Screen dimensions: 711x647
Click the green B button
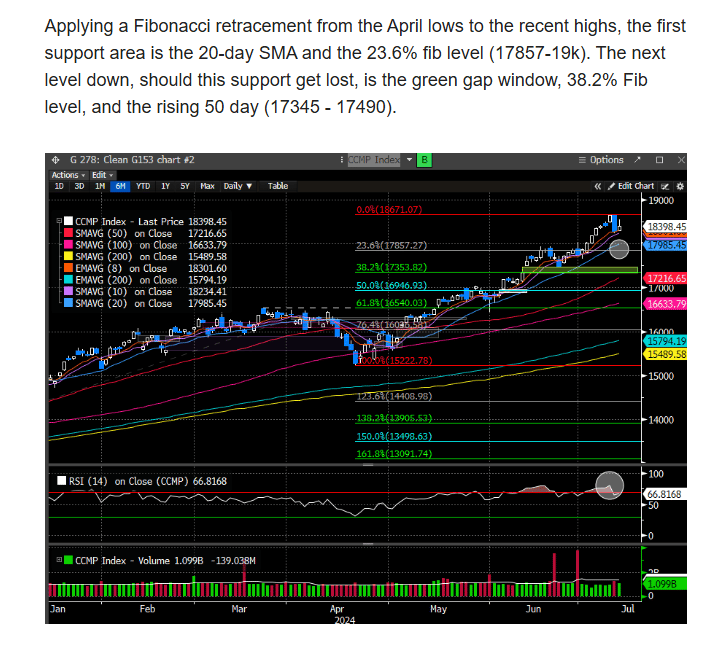(424, 160)
